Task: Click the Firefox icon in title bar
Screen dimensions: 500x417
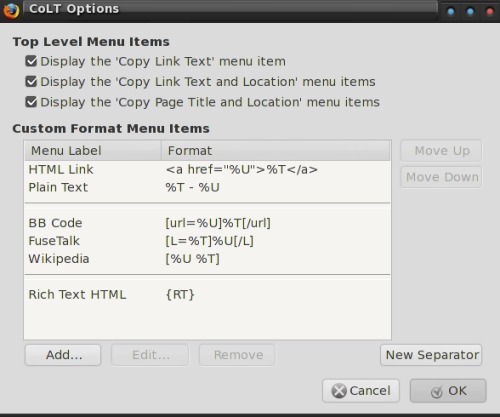Action: pos(11,10)
